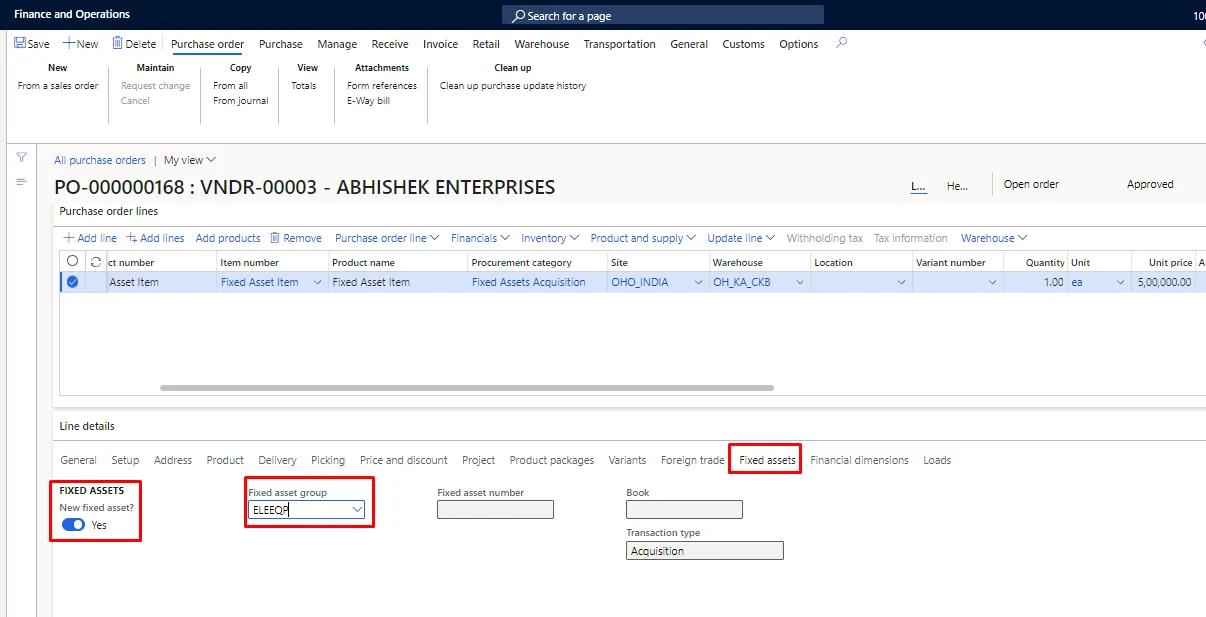
Task: Click Copy From all button
Action: 230,86
